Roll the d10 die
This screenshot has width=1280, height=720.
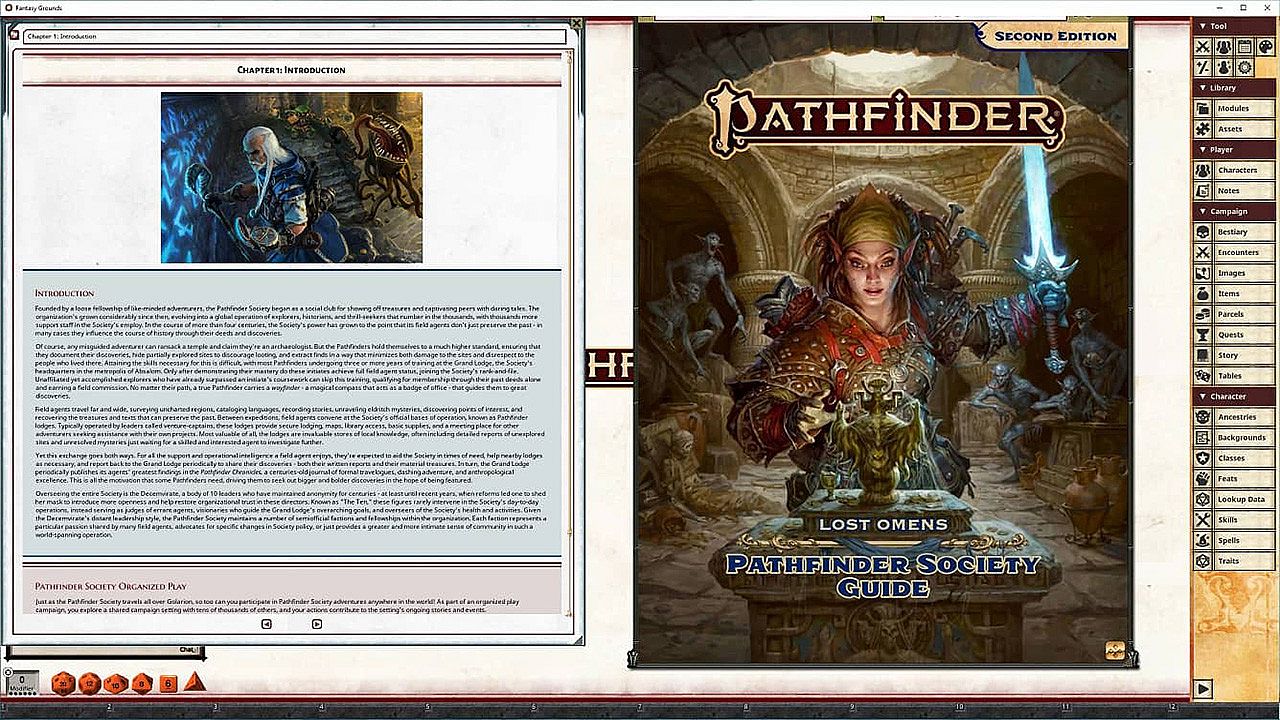coord(116,683)
